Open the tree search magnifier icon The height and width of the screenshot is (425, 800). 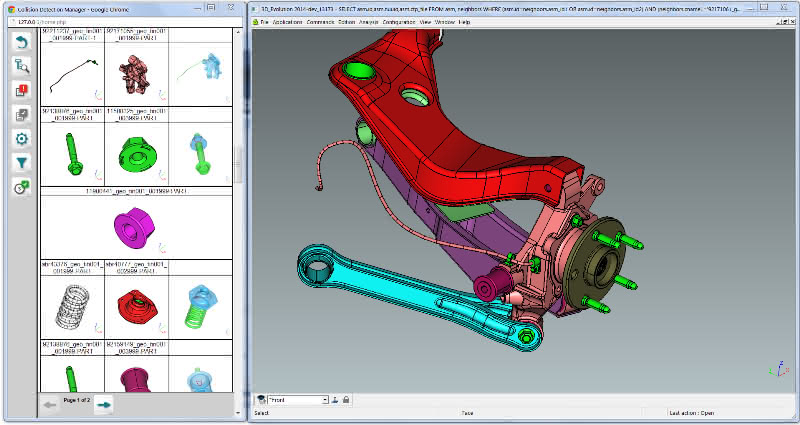(x=21, y=66)
